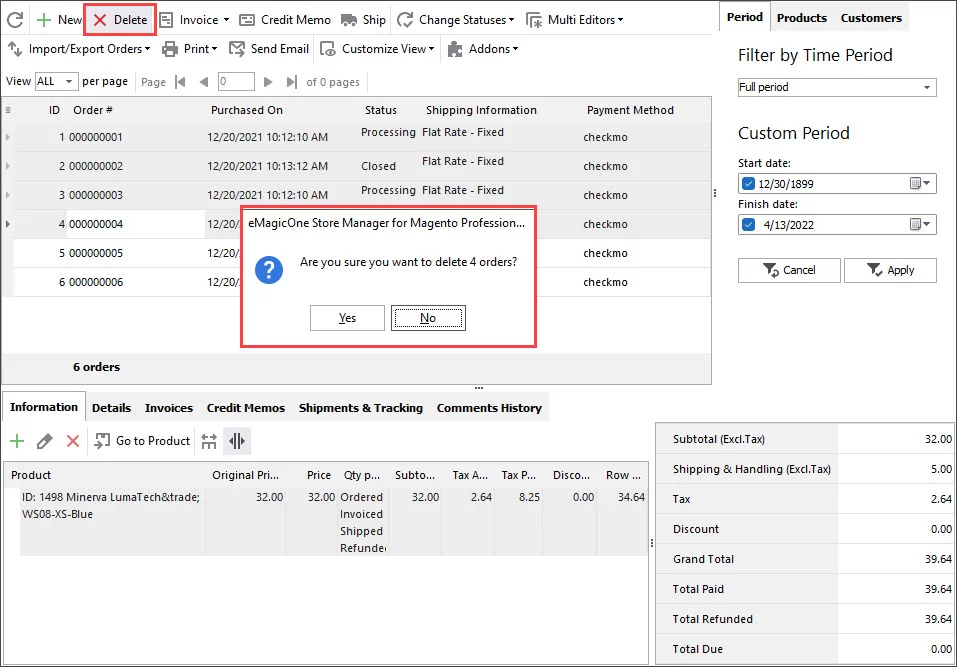957x667 pixels.
Task: Click the fit columns width icon
Action: click(x=209, y=441)
